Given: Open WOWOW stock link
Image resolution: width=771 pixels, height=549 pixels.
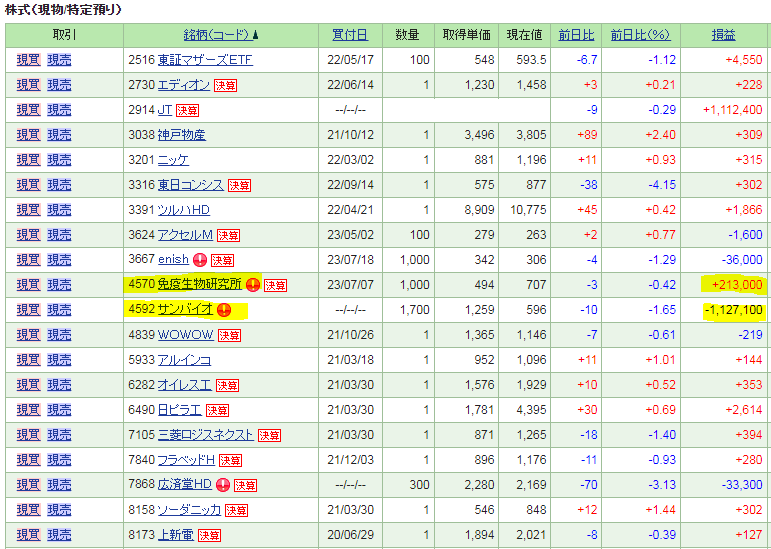Looking at the screenshot, I should click(186, 335).
